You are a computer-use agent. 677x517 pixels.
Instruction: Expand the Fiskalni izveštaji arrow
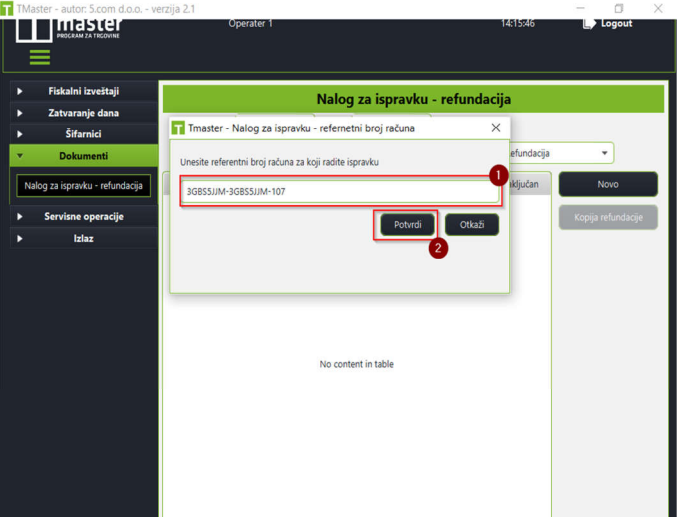(x=19, y=91)
